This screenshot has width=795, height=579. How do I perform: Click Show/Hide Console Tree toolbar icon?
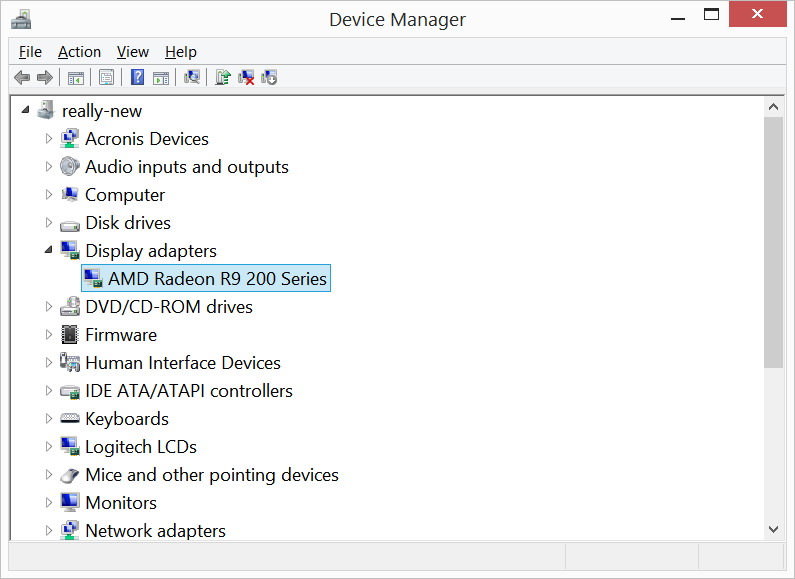point(76,78)
